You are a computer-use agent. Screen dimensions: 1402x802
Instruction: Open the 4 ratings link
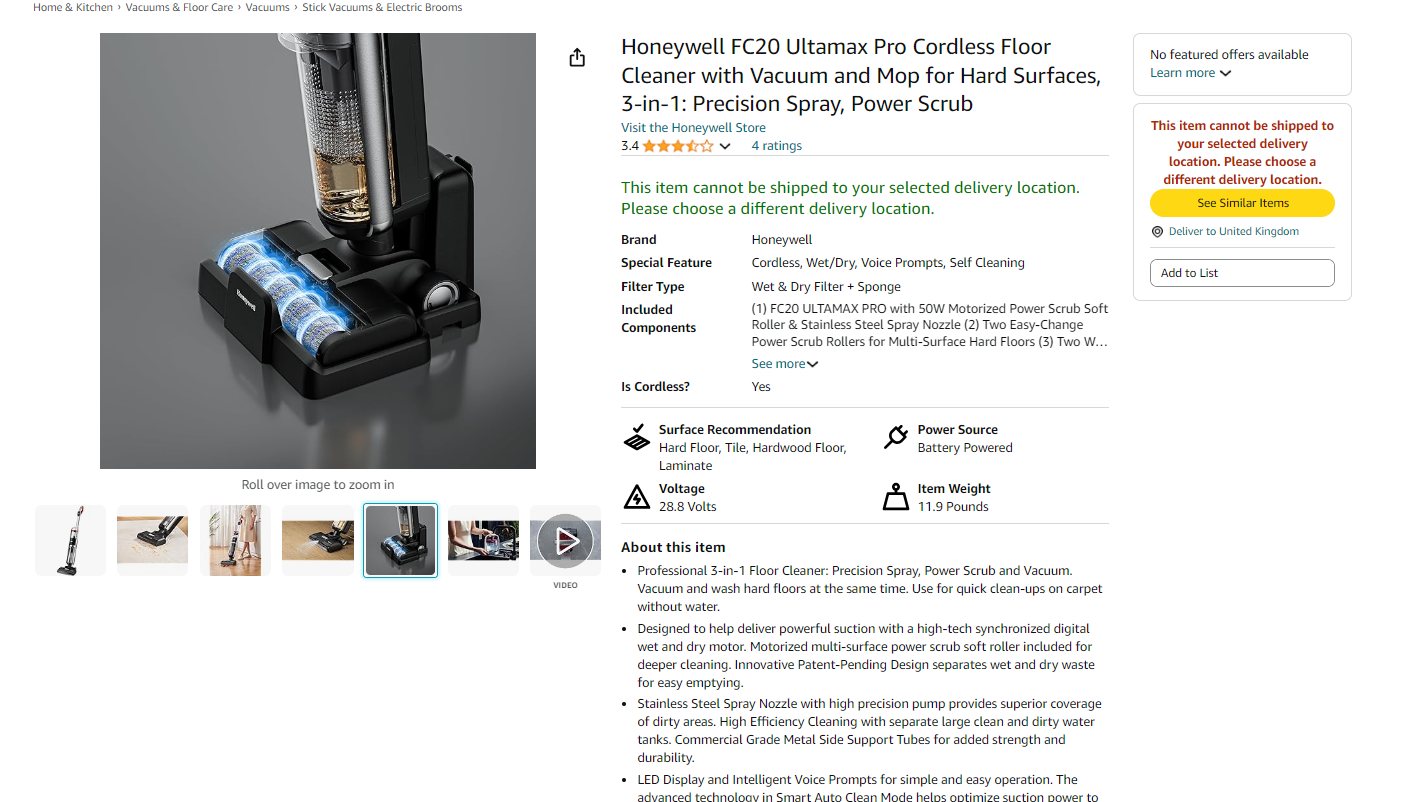pos(777,146)
